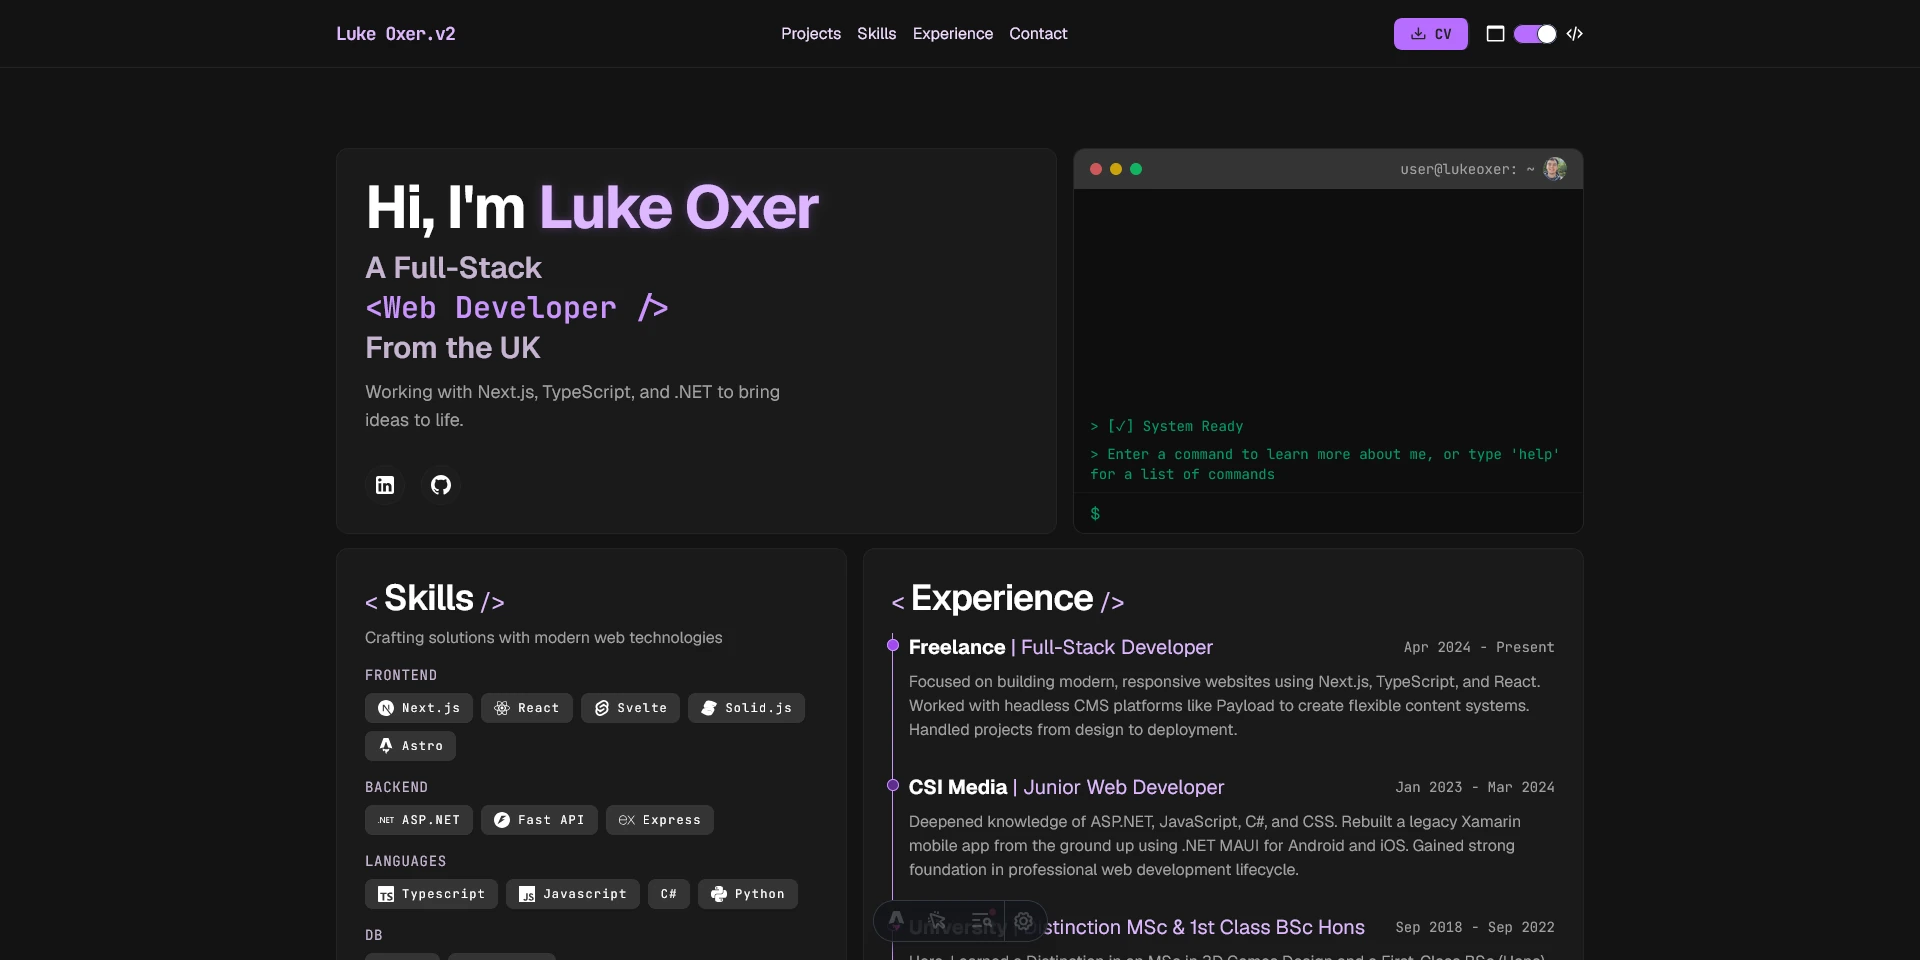The image size is (1920, 960).
Task: Select the Svelte skill chip
Action: [x=631, y=708]
